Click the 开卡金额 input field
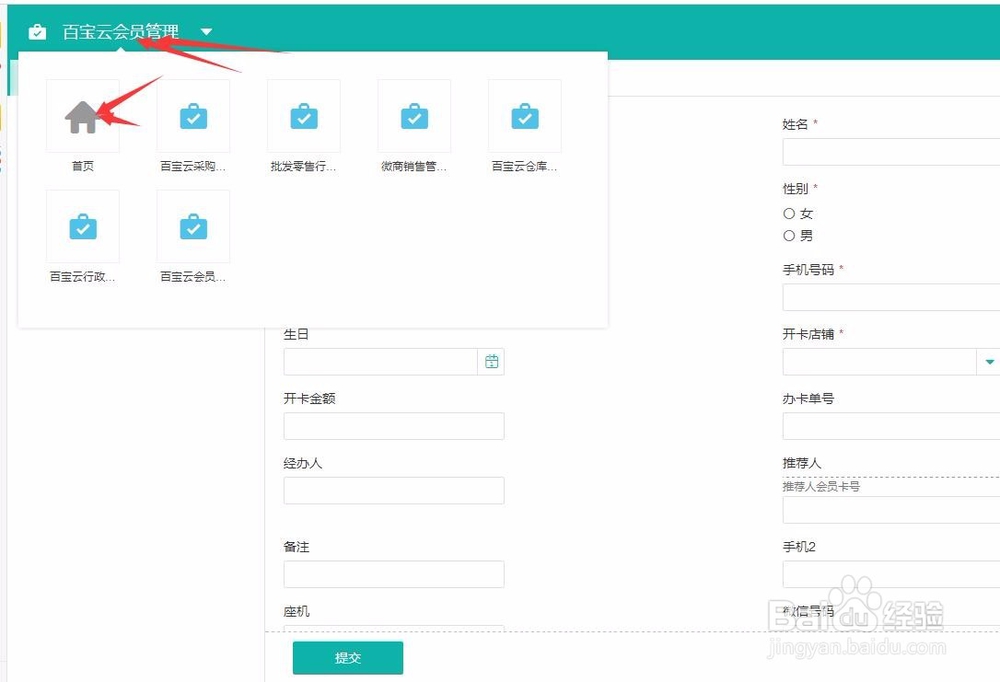The height and width of the screenshot is (682, 1000). click(394, 426)
